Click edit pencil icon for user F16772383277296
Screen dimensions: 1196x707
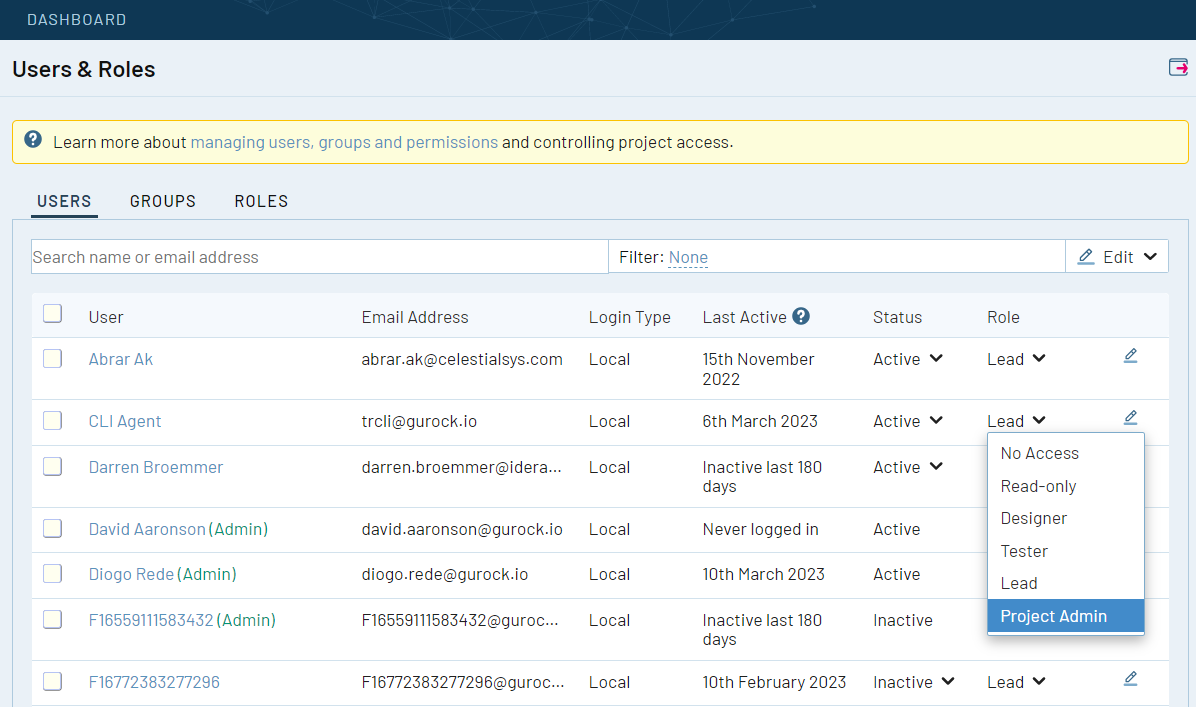click(x=1130, y=679)
